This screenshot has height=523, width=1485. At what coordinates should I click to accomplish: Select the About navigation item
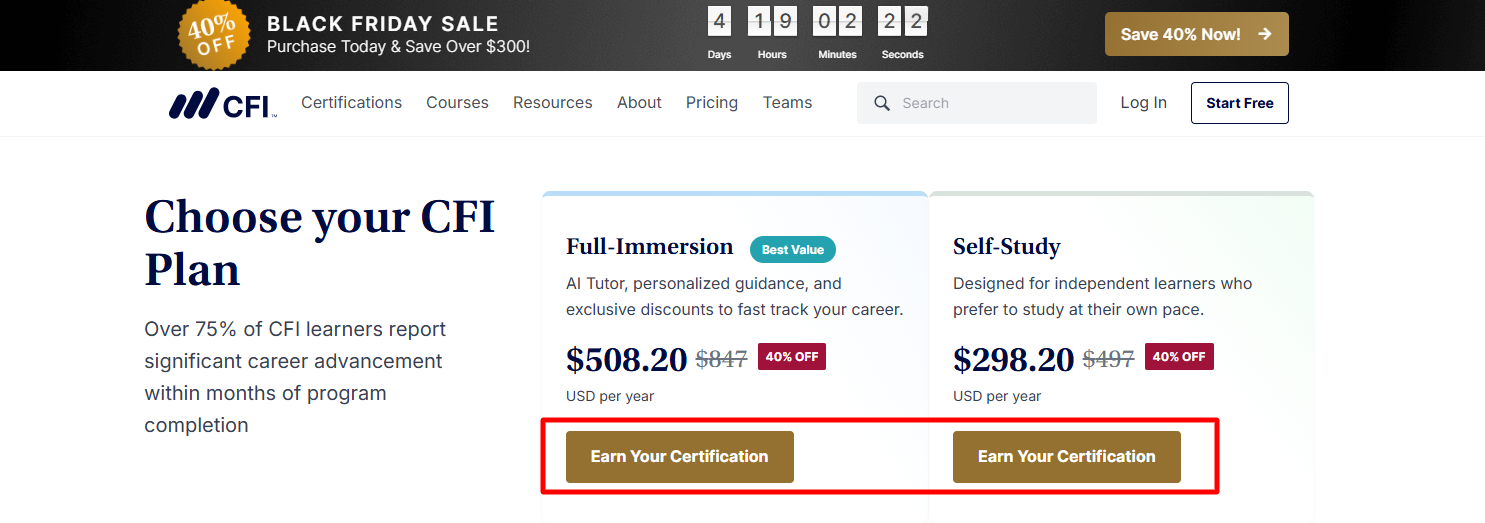(639, 103)
